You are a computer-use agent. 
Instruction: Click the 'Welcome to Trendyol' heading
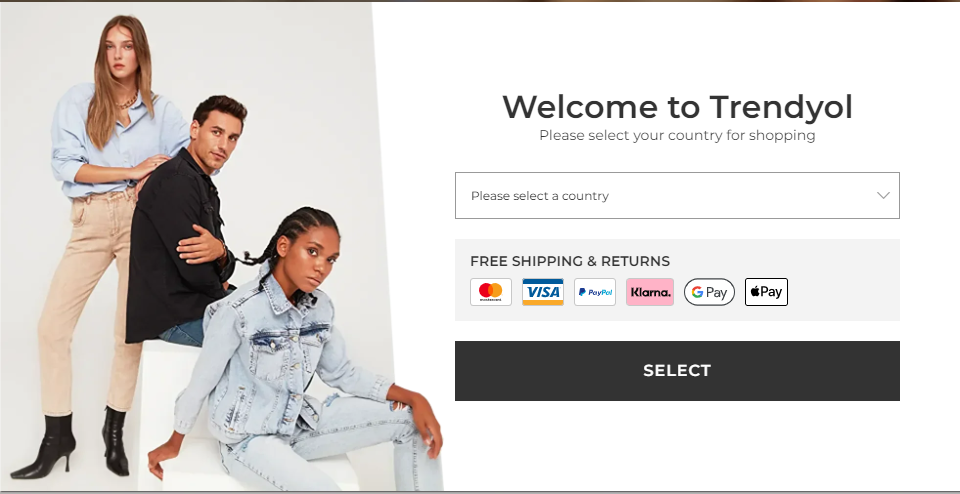click(x=677, y=107)
